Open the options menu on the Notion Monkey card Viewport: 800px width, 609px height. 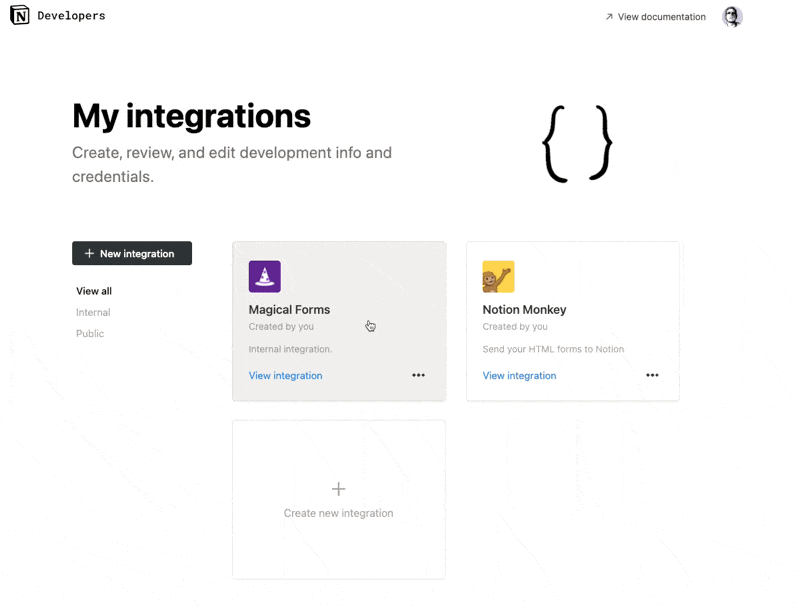point(652,375)
